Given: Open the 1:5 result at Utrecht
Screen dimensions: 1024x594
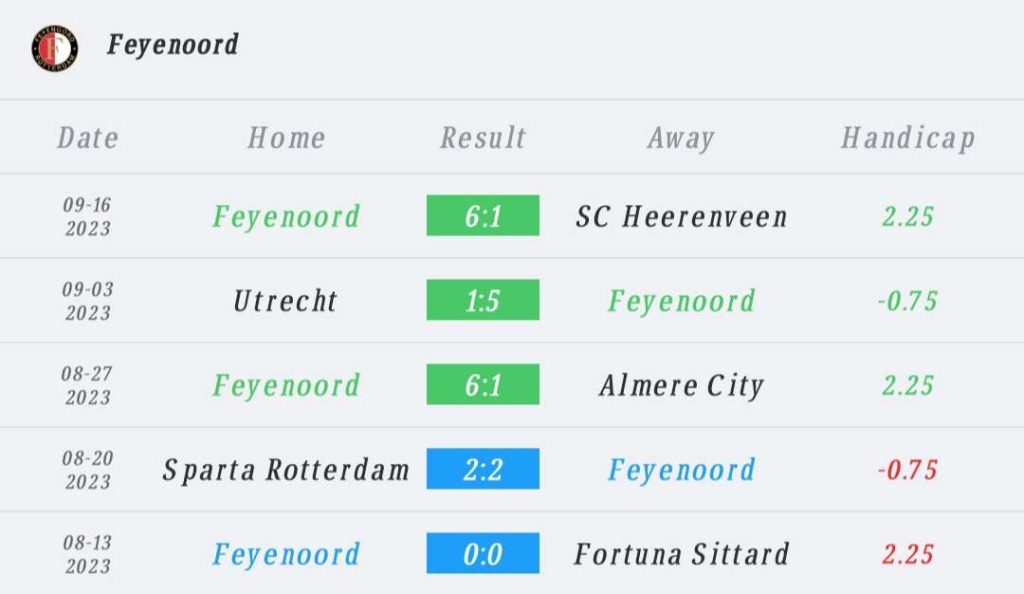Looking at the screenshot, I should [483, 300].
